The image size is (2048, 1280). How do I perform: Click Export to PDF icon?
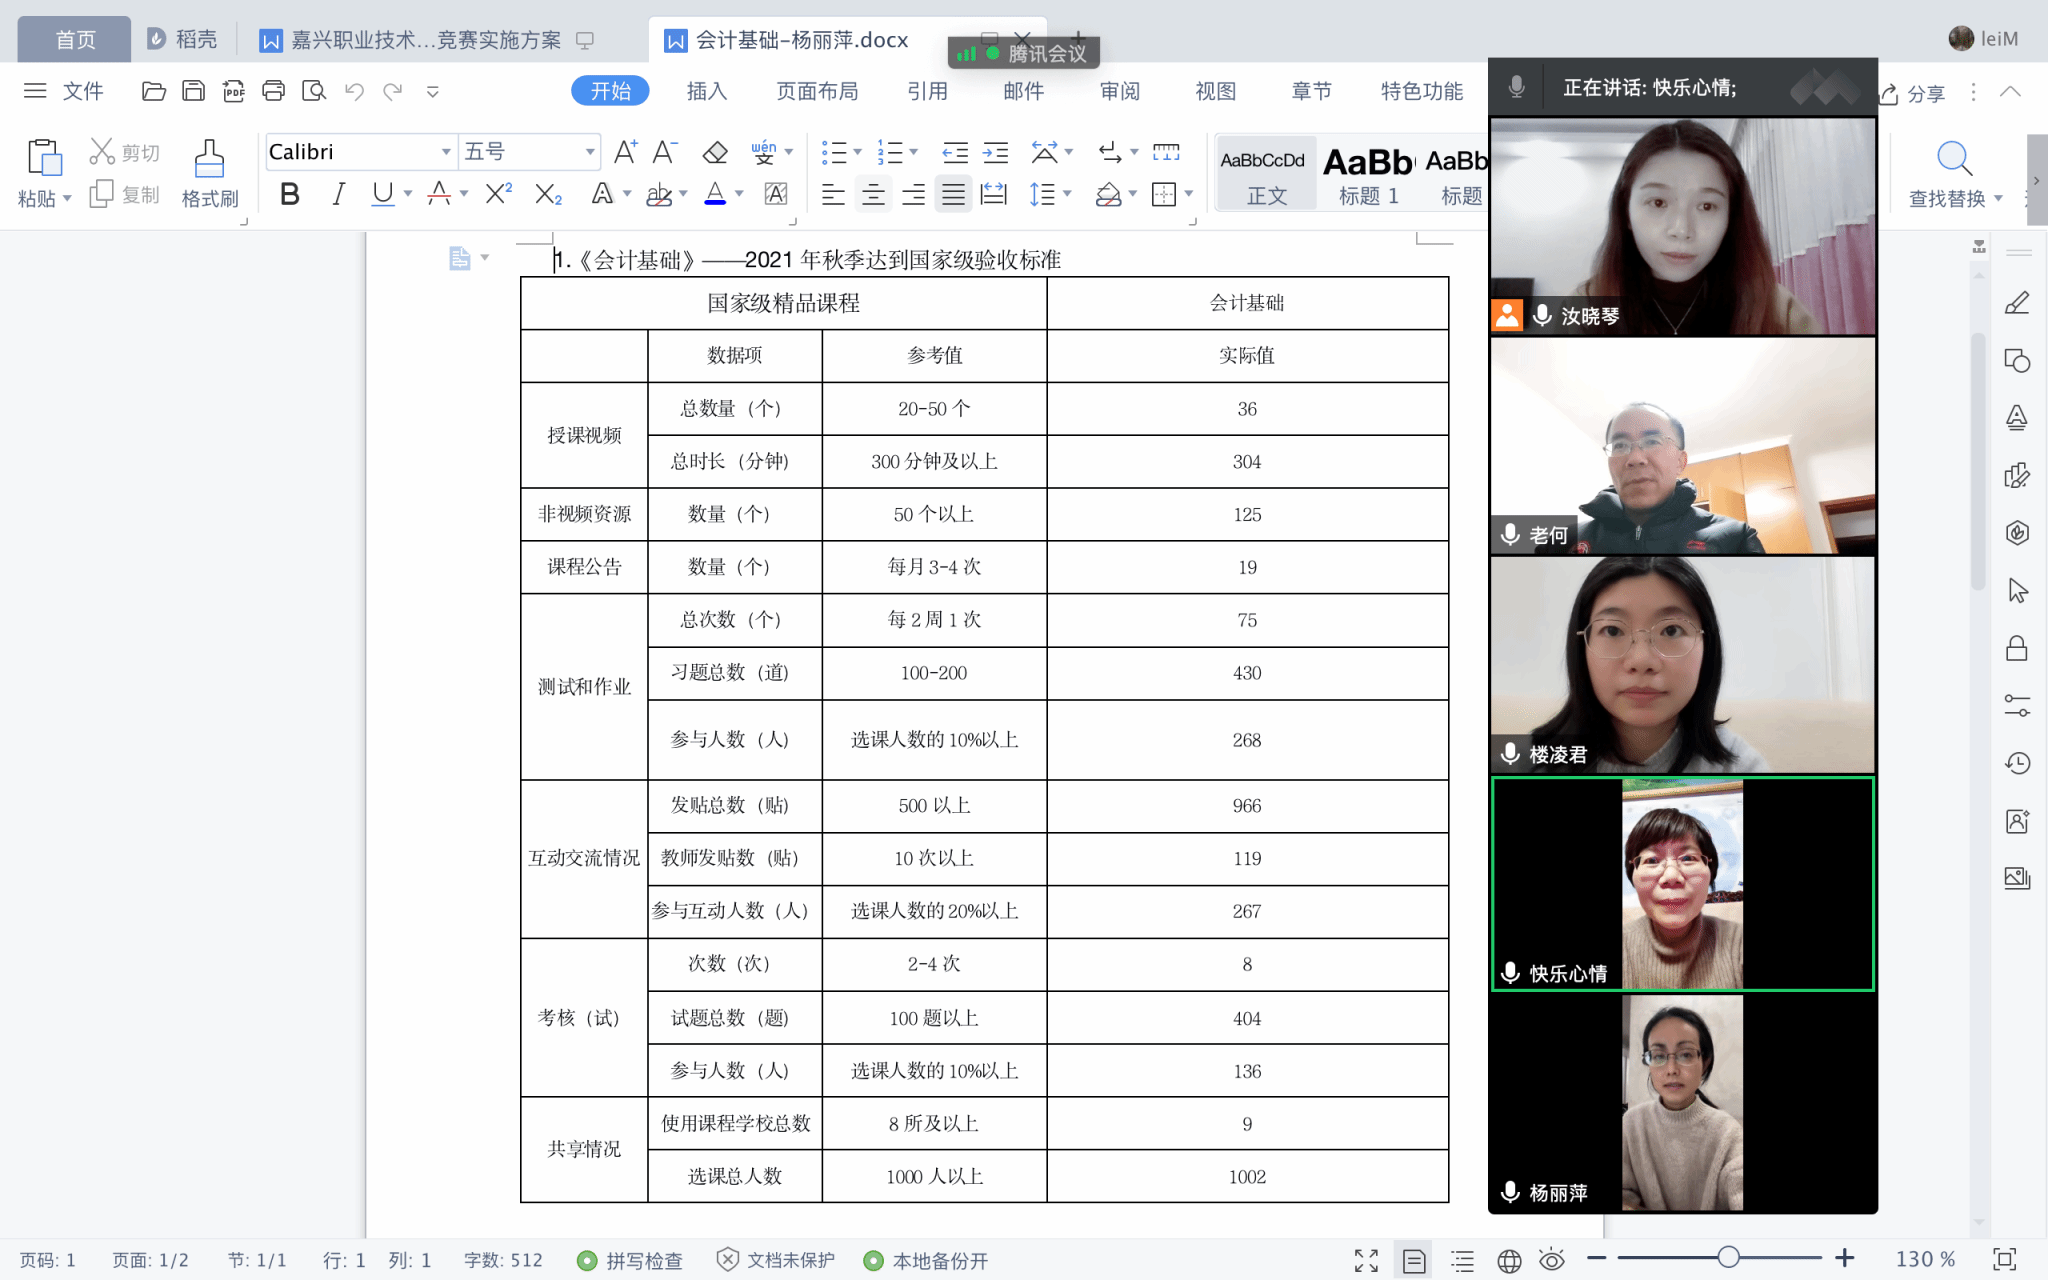pos(233,91)
